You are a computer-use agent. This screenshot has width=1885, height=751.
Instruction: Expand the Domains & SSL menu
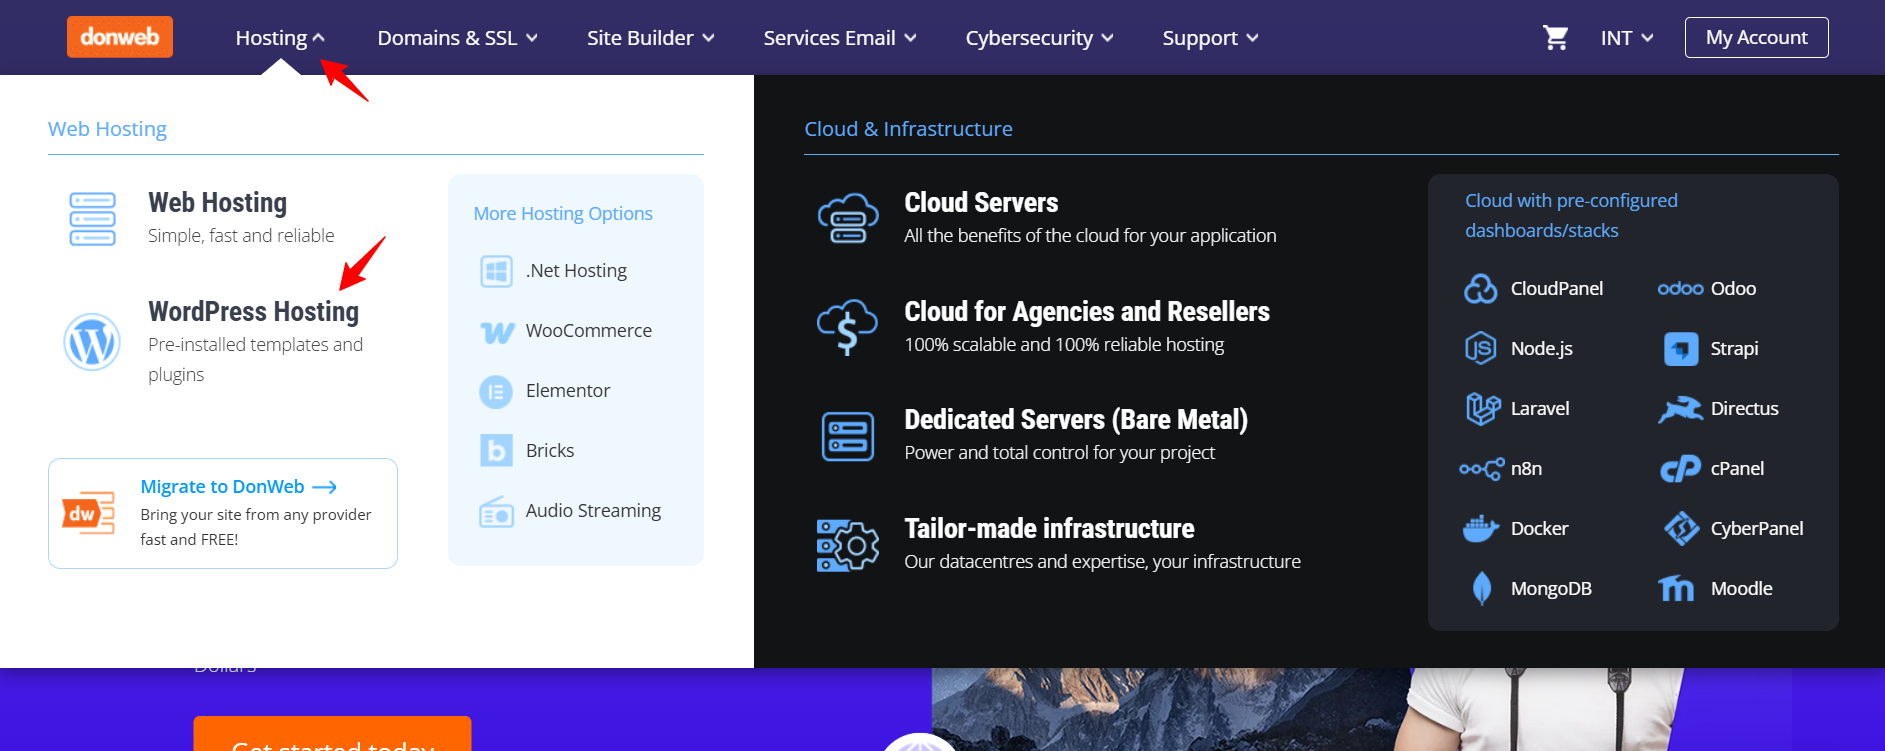tap(458, 38)
